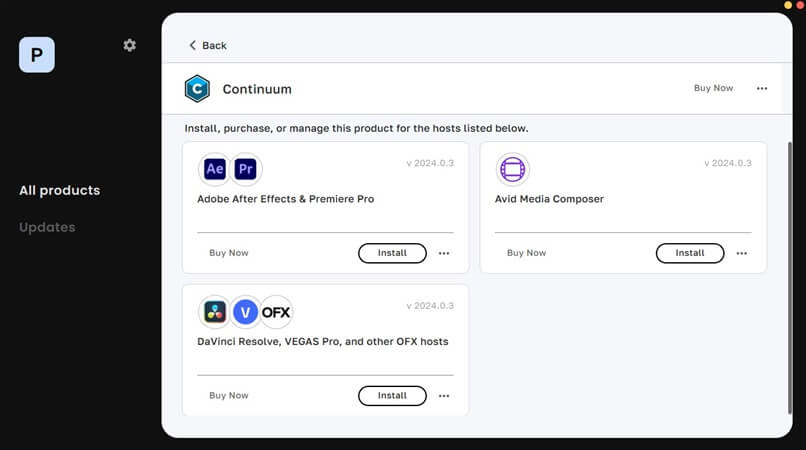Click the P profile logo tile

pyautogui.click(x=36, y=55)
